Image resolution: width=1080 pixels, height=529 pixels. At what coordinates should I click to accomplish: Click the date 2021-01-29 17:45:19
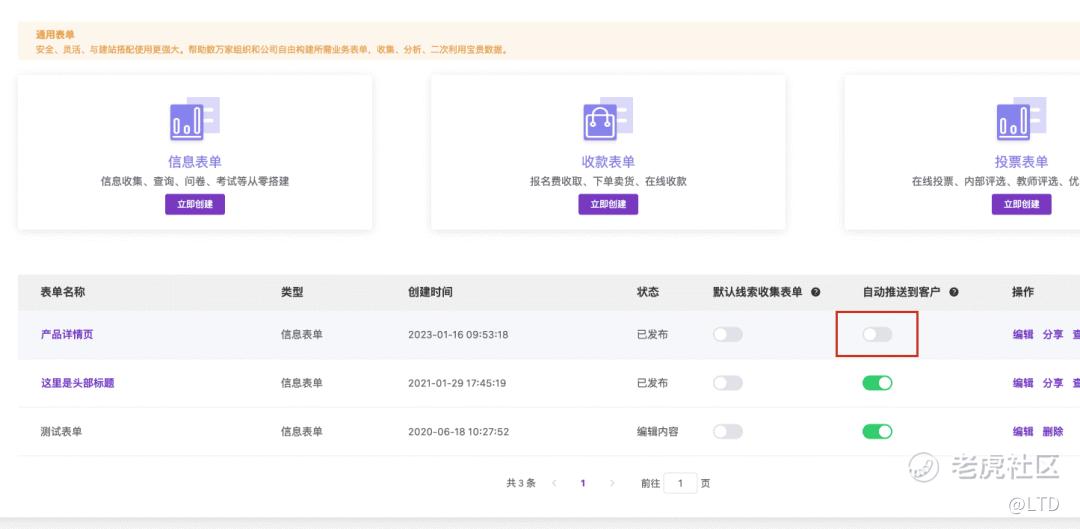pyautogui.click(x=457, y=383)
